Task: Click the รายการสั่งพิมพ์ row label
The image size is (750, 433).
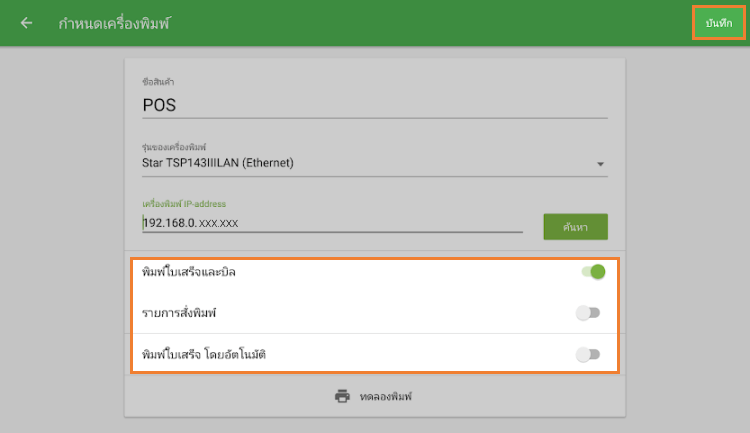Action: tap(179, 313)
